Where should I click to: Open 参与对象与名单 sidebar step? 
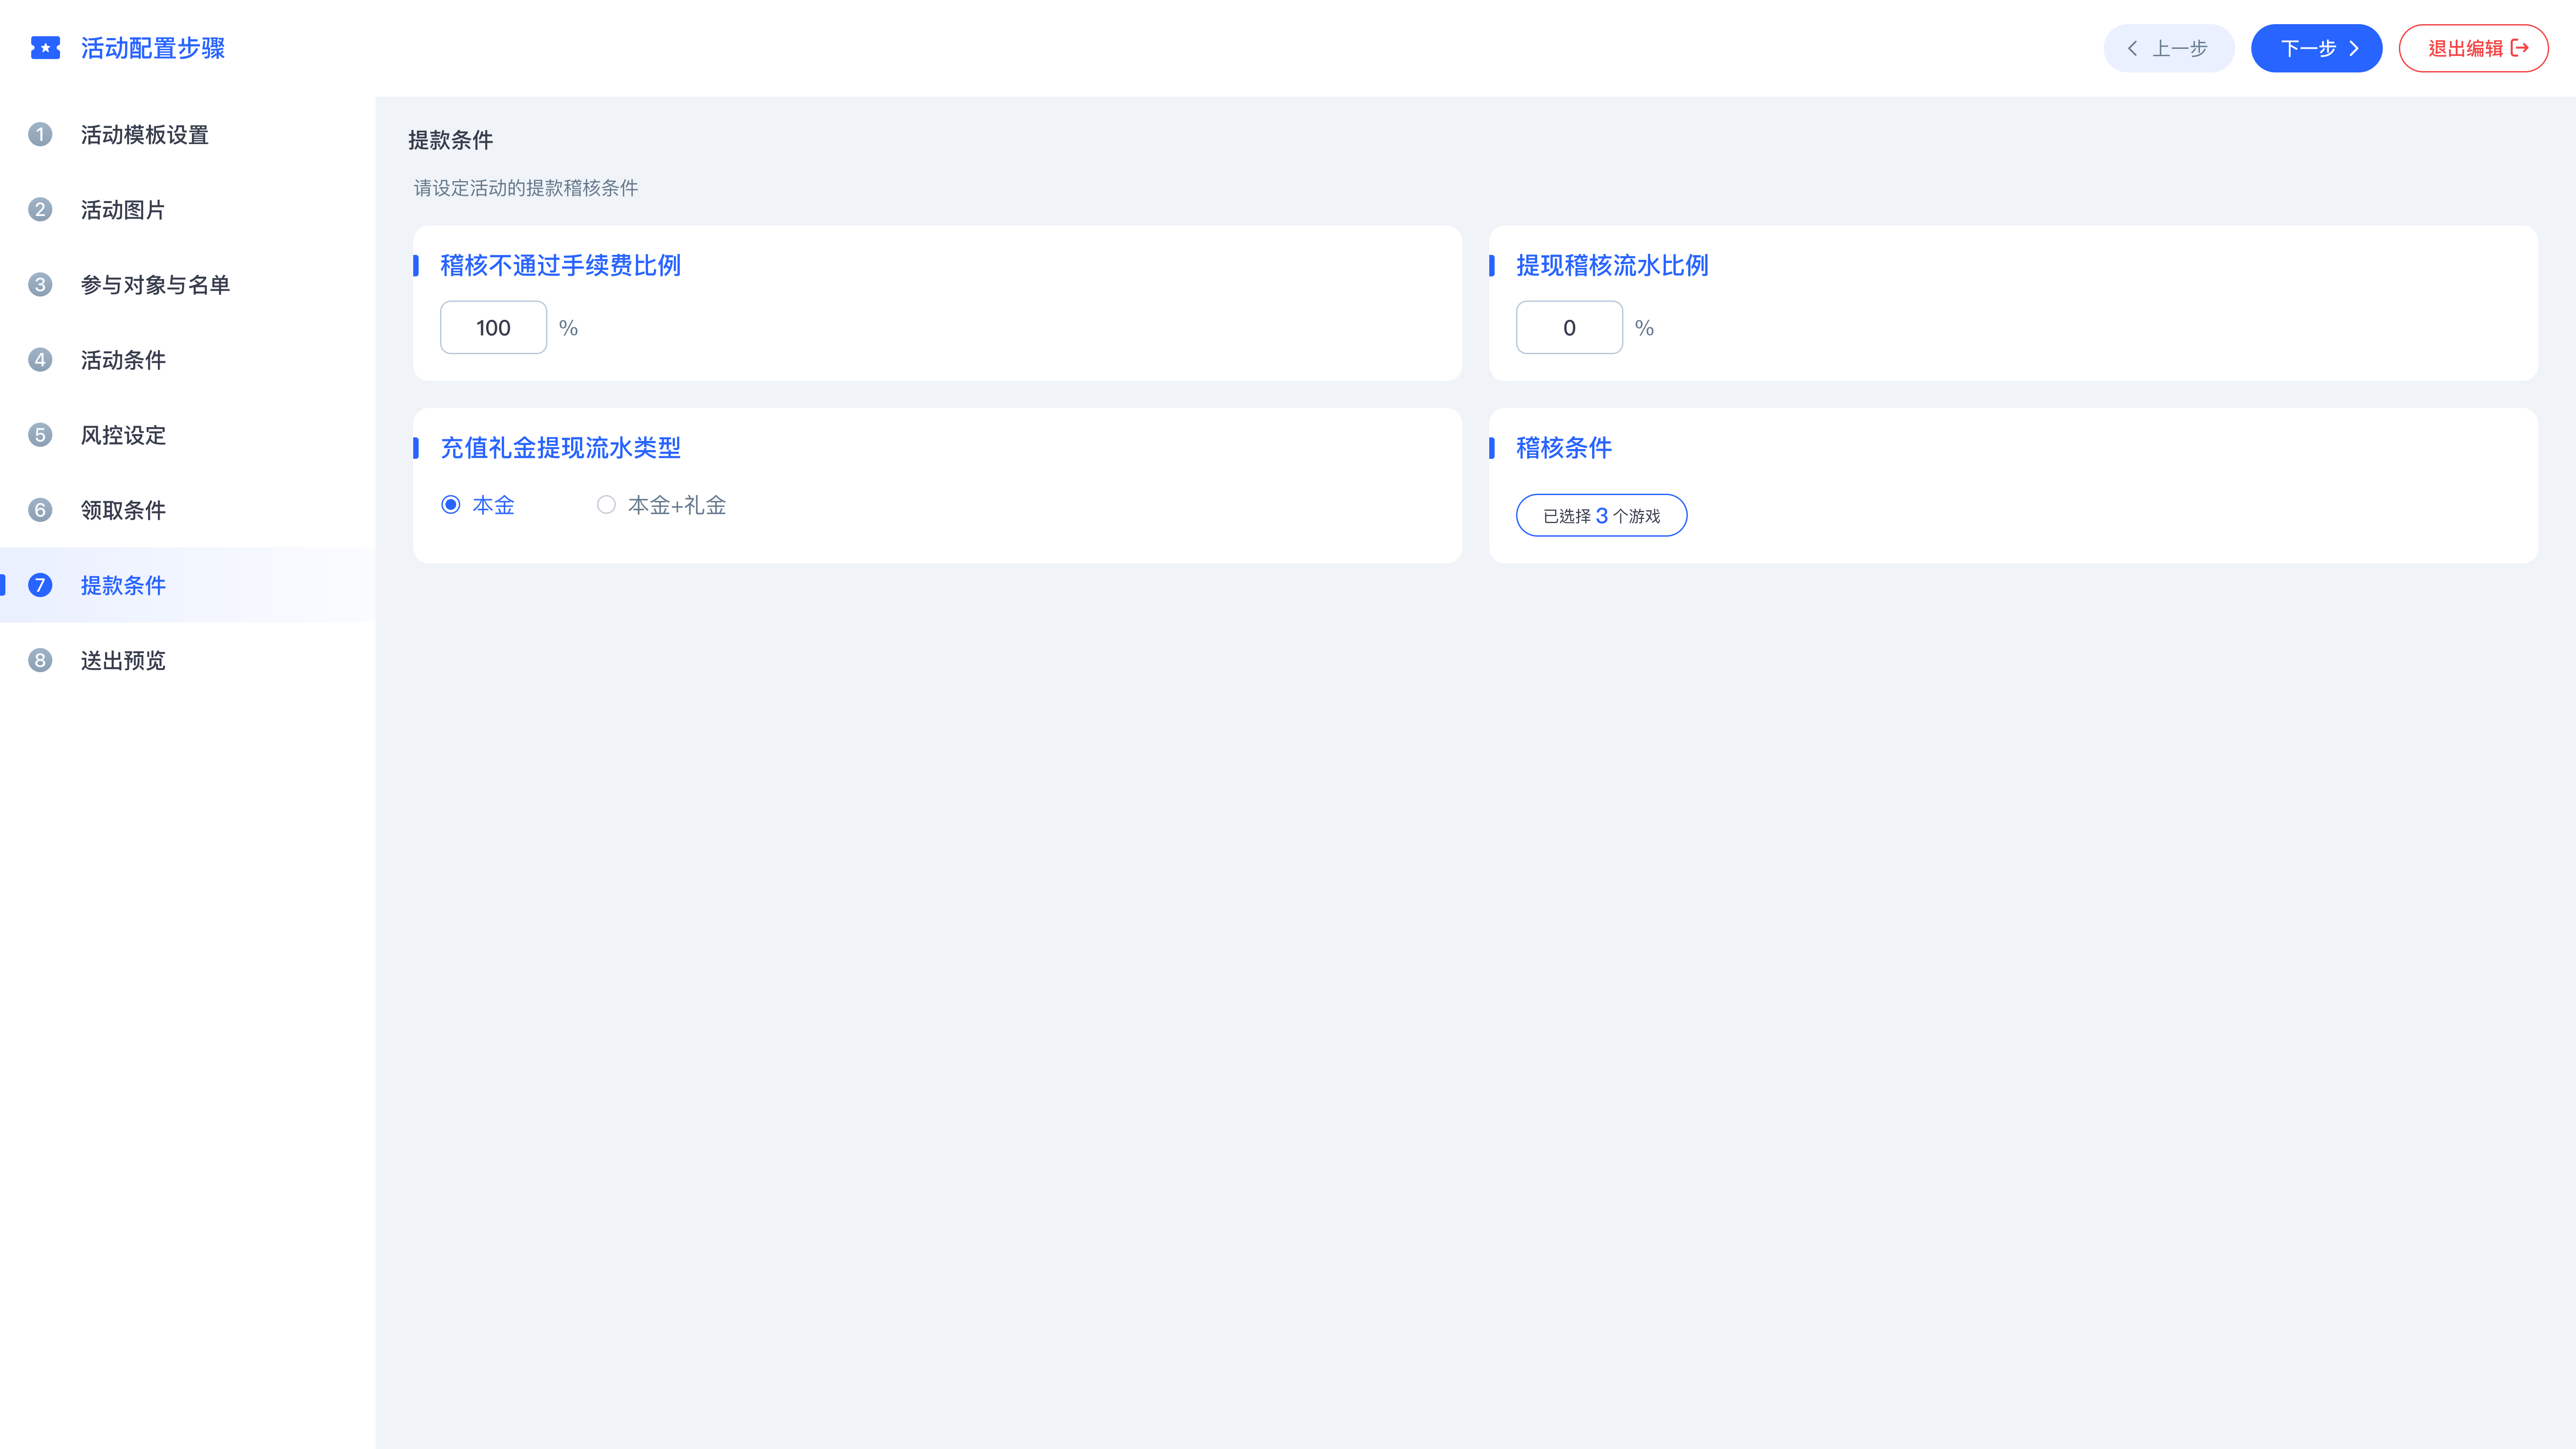[x=155, y=285]
